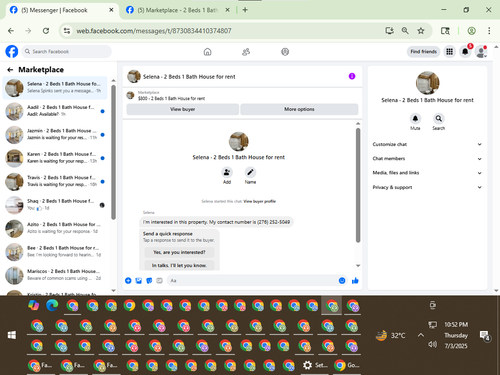
Task: Click the Facebook logo
Action: pyautogui.click(x=12, y=52)
